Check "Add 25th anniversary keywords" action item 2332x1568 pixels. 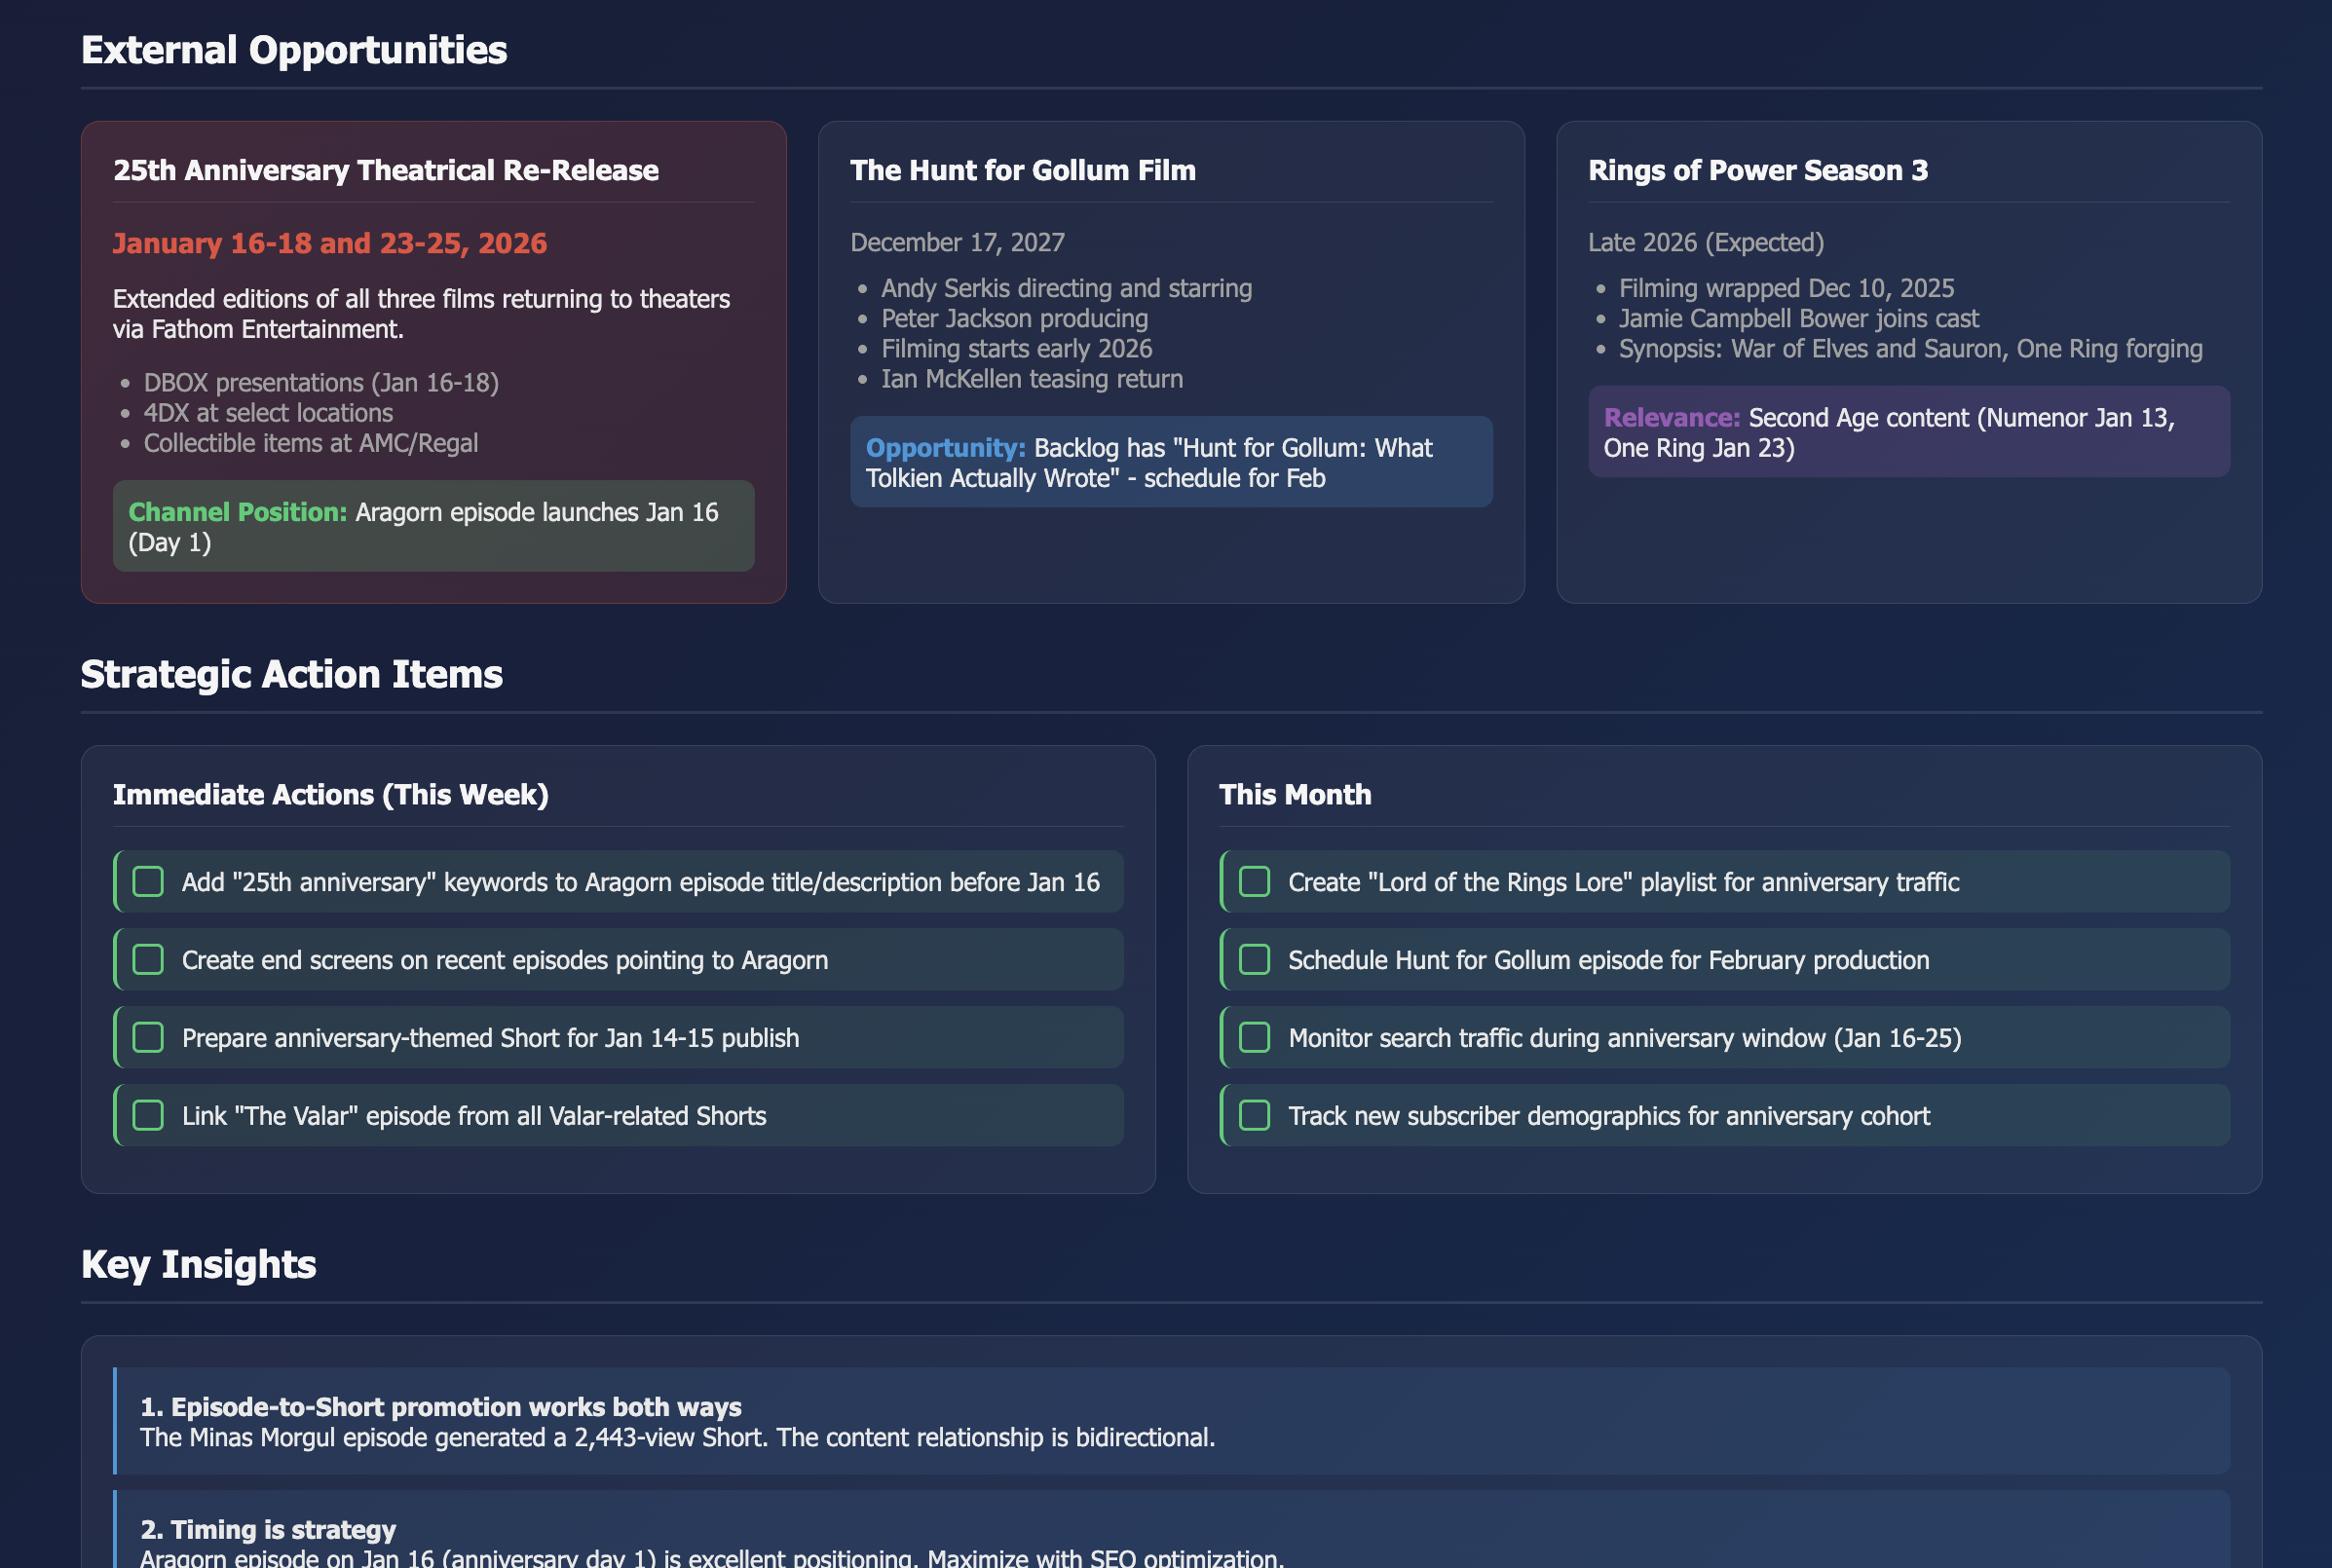click(148, 881)
